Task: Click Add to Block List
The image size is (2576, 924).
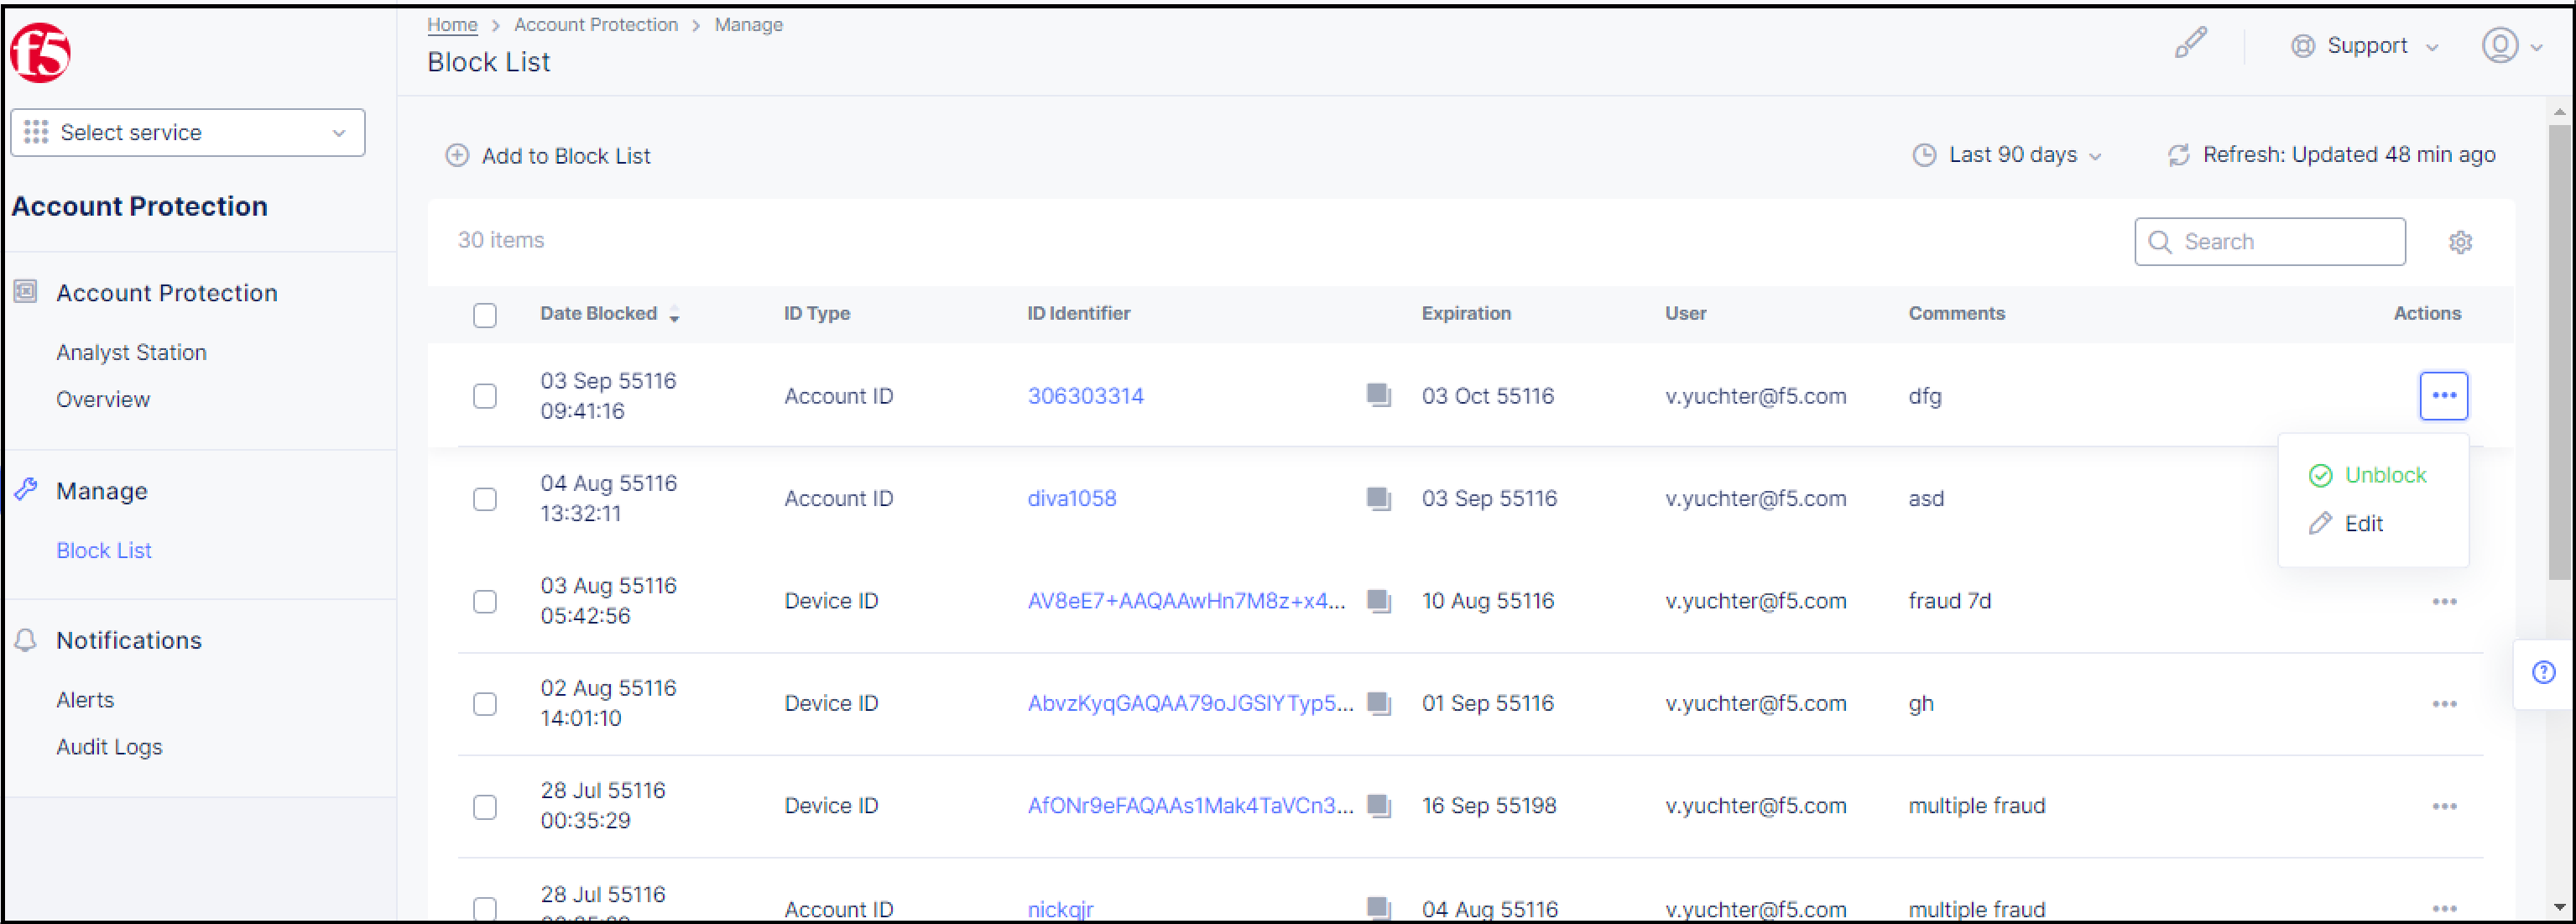Action: (x=547, y=156)
